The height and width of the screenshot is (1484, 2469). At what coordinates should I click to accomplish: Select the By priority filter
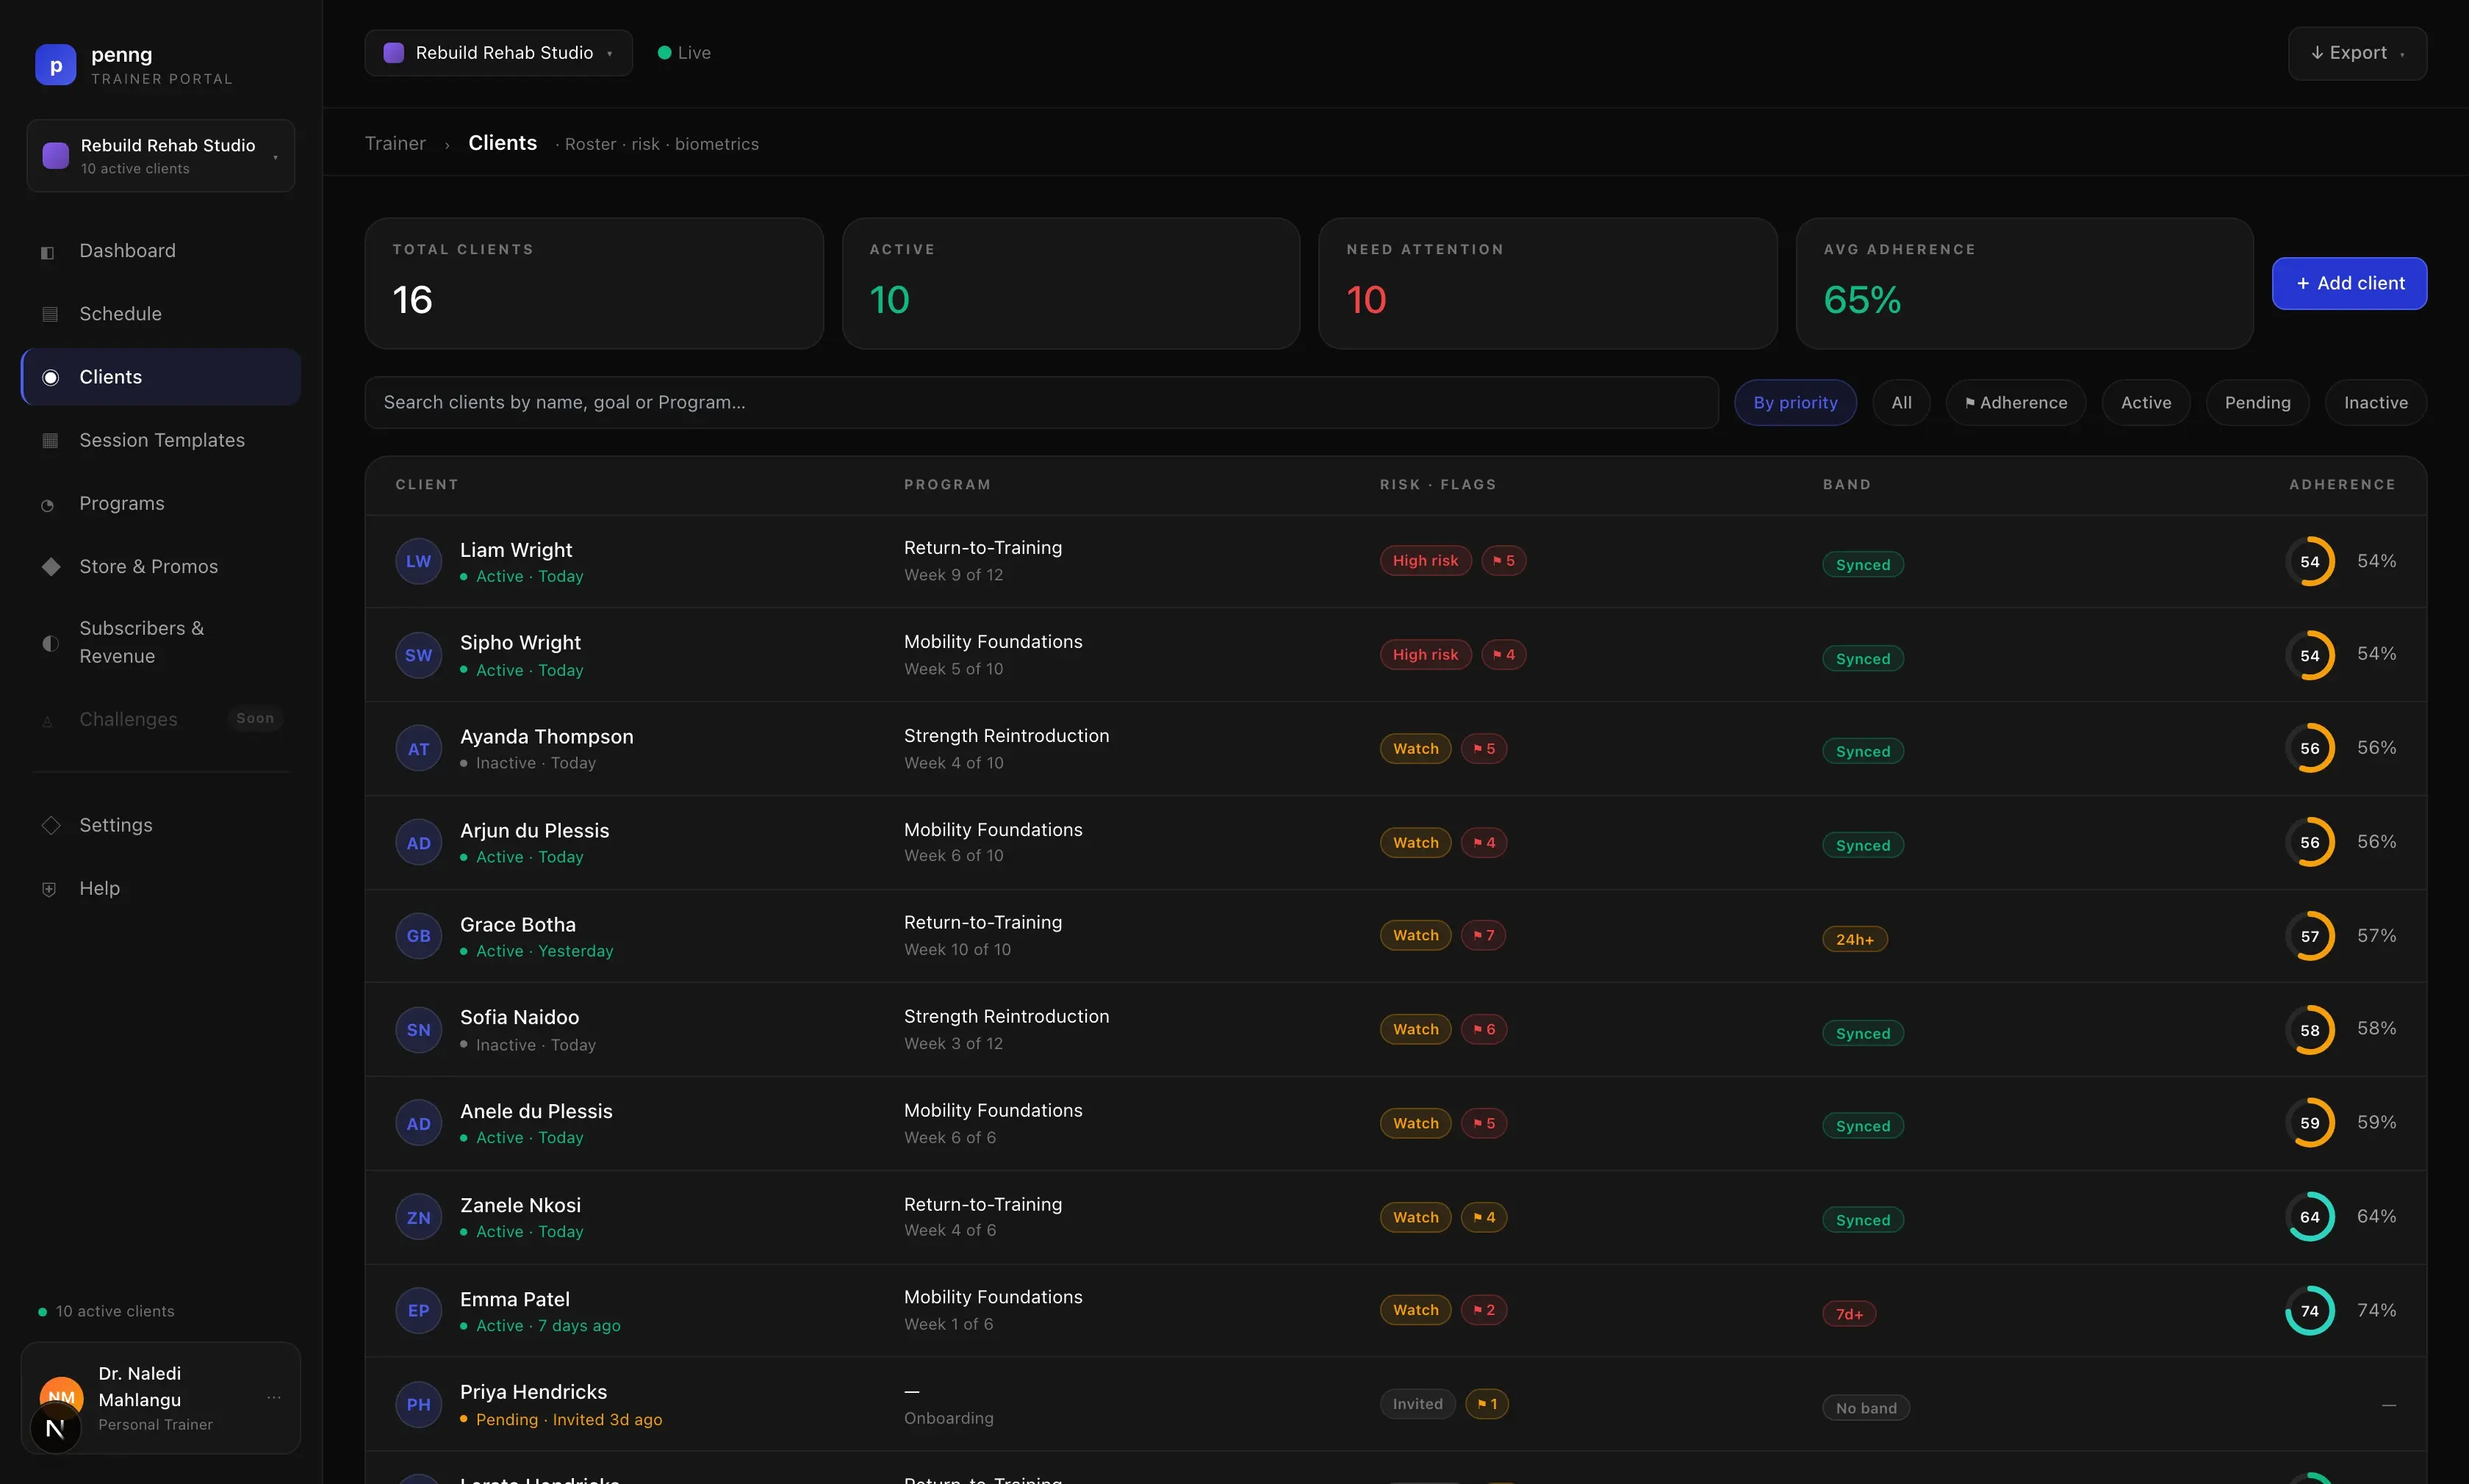pos(1795,402)
